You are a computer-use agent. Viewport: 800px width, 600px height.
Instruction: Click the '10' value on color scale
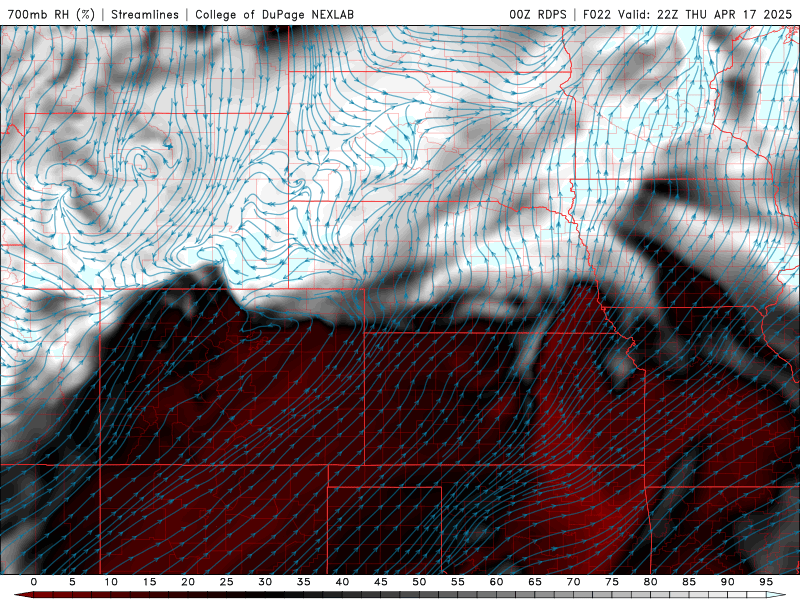111,582
